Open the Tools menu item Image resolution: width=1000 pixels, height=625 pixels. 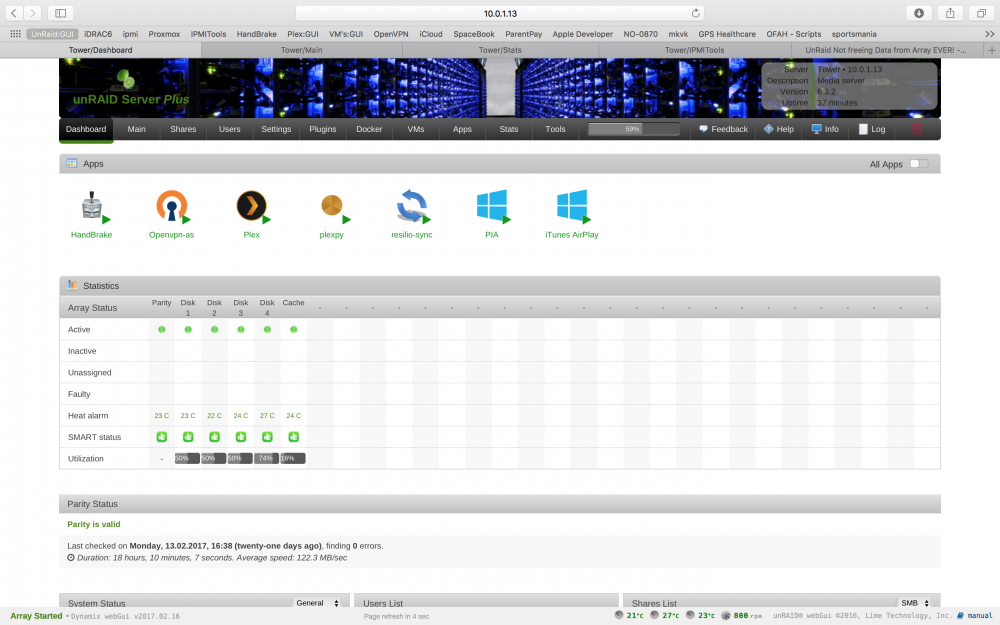555,129
